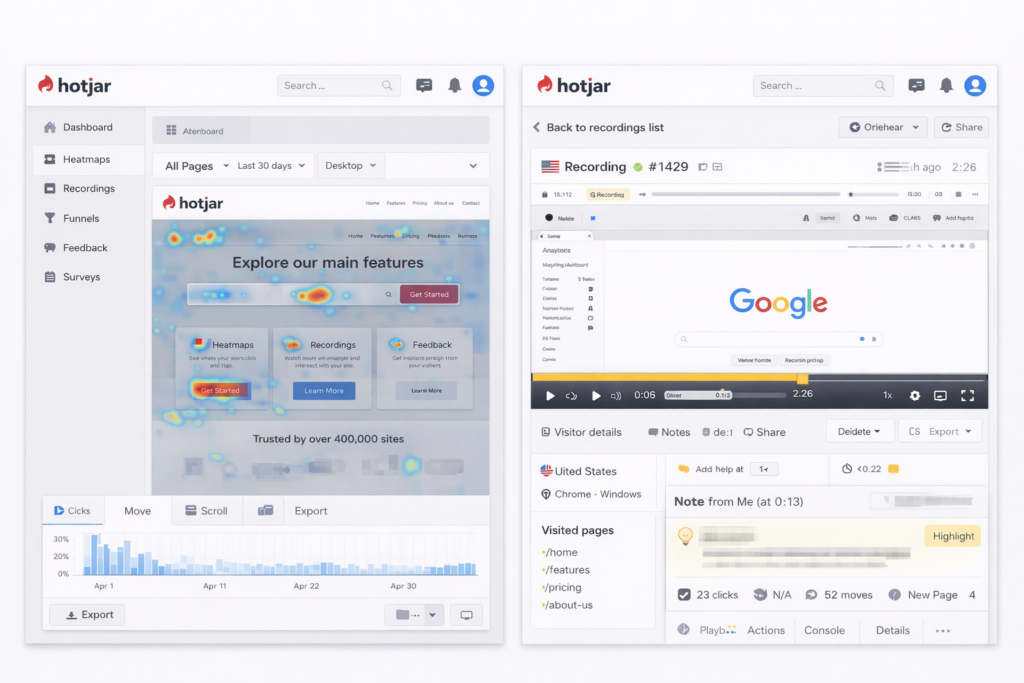Click the user avatar in the heatmap panel
Screen dimensions: 1024x683
tap(483, 86)
